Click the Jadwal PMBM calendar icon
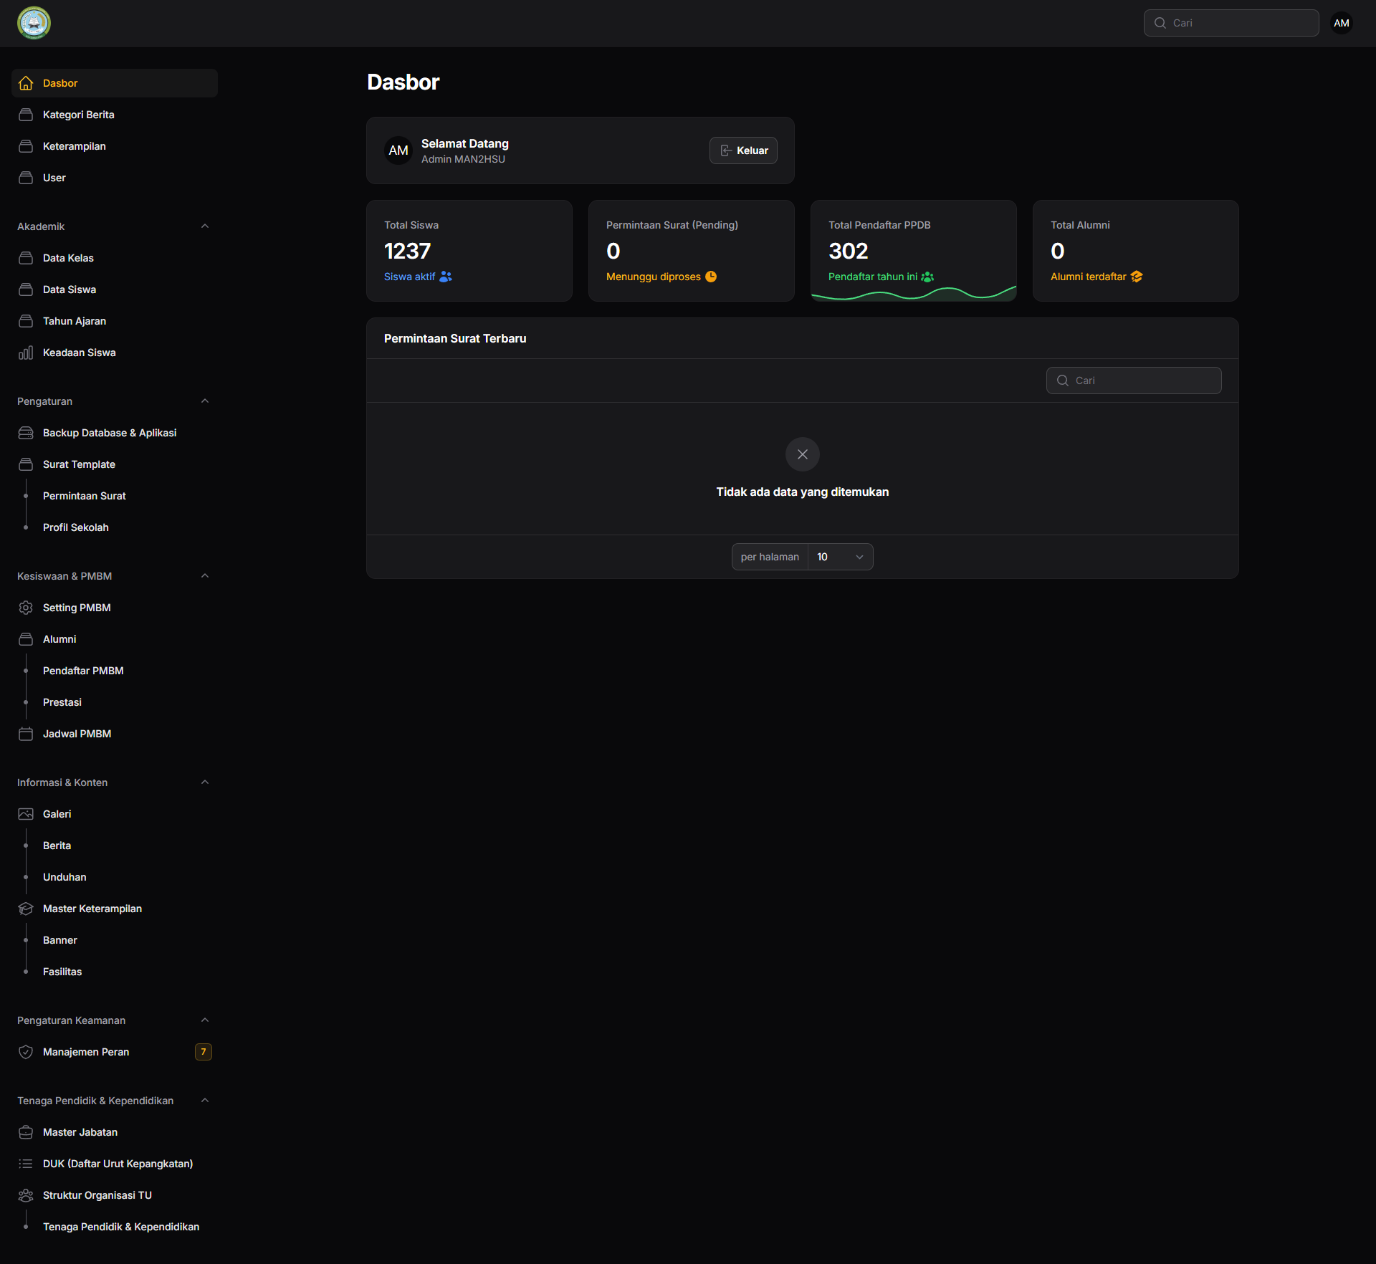1376x1264 pixels. pyautogui.click(x=26, y=734)
